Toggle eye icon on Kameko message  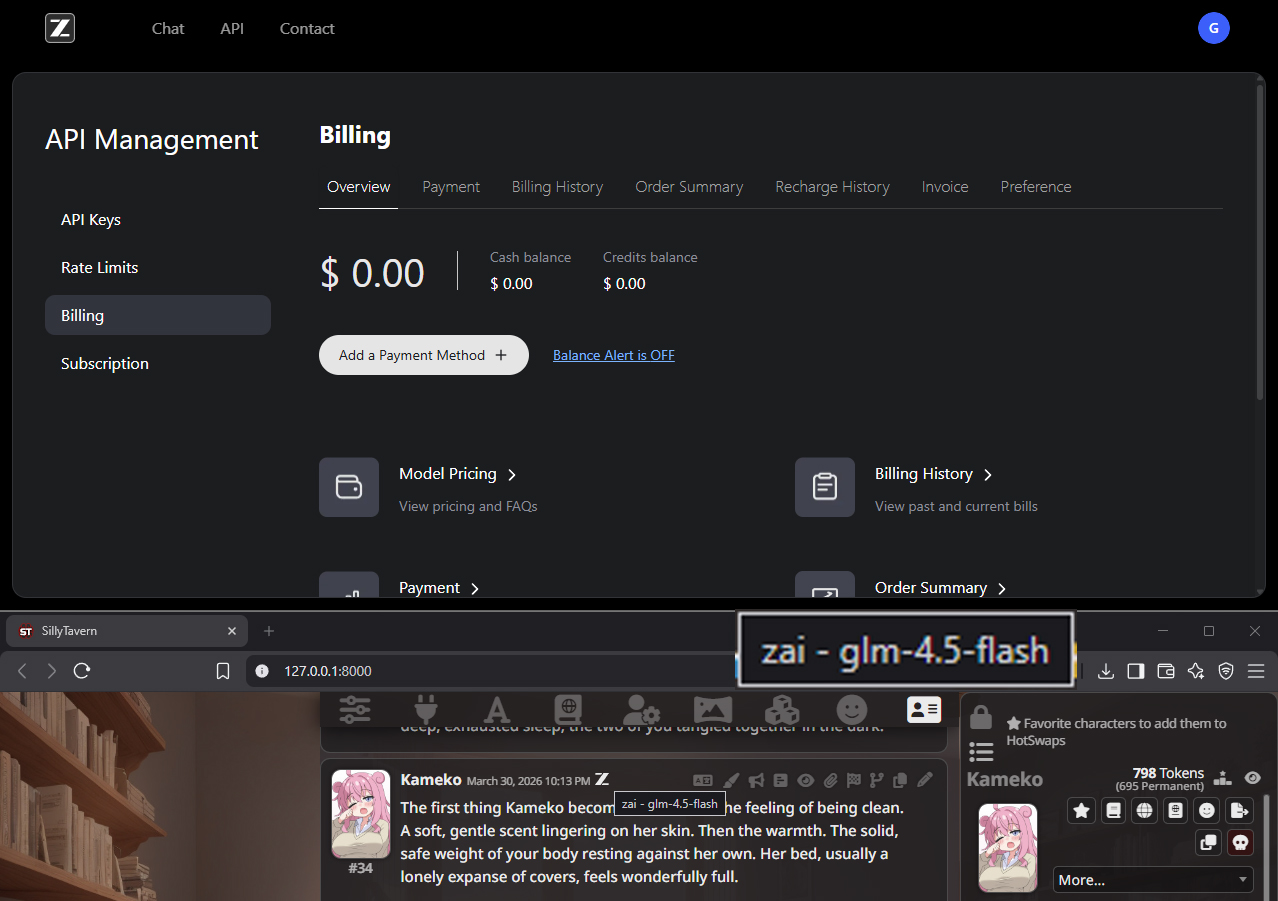tap(805, 780)
